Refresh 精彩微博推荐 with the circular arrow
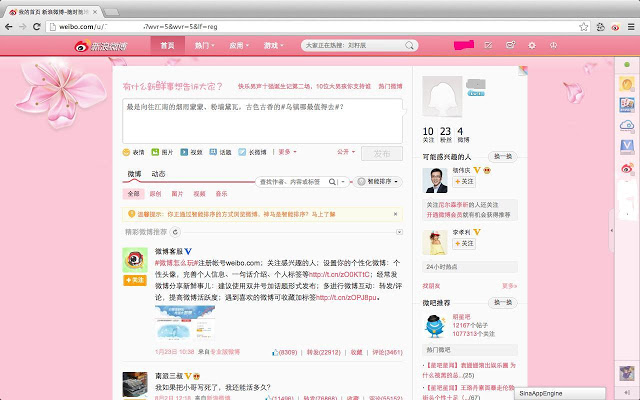 tap(175, 232)
